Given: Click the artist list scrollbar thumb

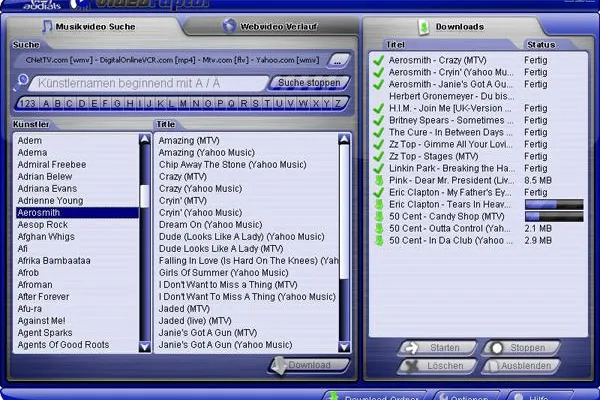Looking at the screenshot, I should 145,196.
